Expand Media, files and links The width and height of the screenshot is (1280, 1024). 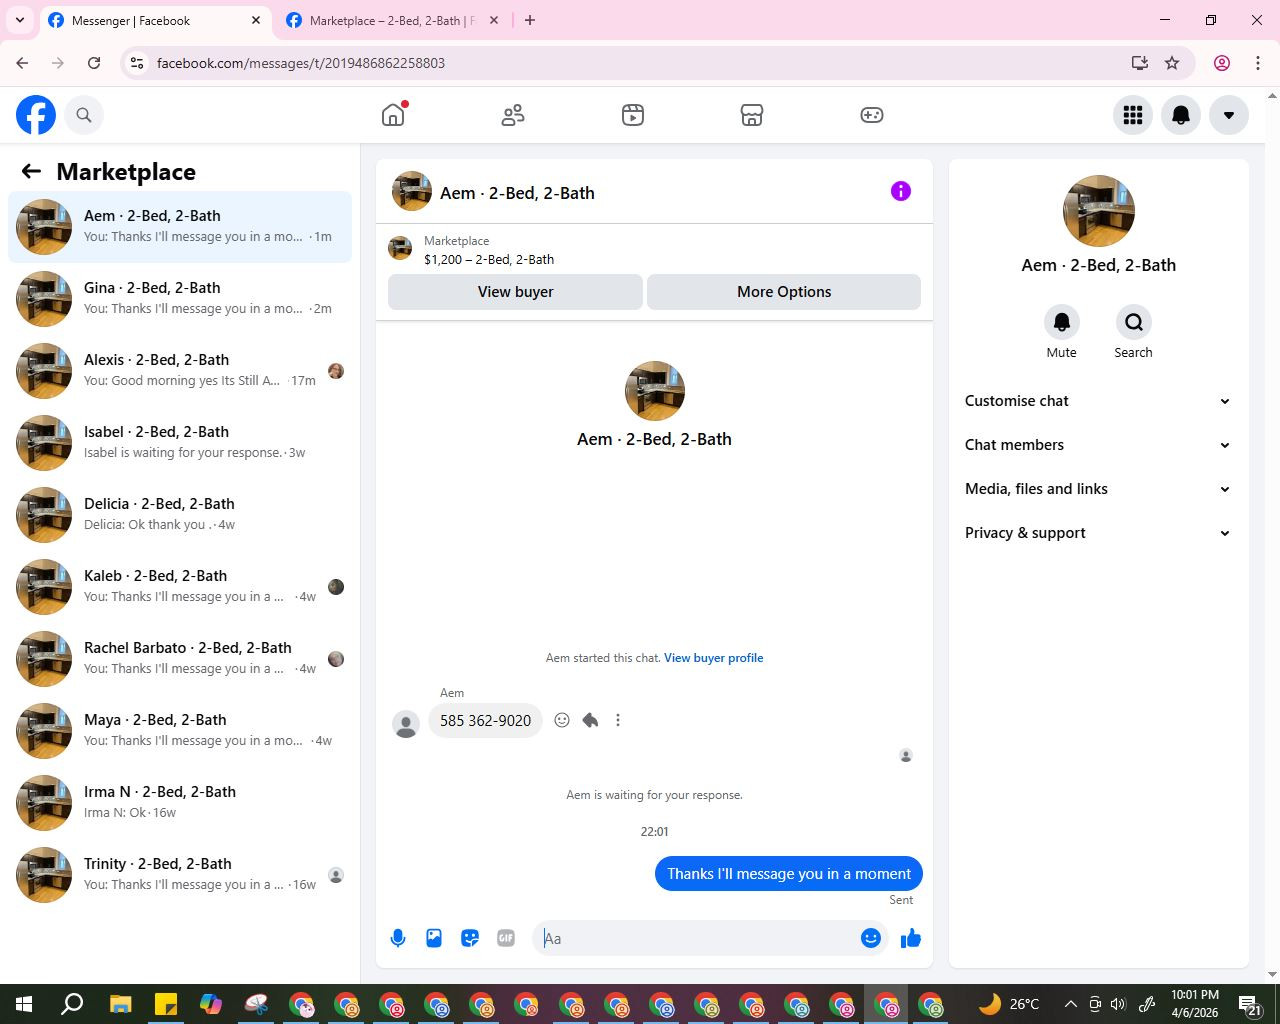pyautogui.click(x=1098, y=489)
